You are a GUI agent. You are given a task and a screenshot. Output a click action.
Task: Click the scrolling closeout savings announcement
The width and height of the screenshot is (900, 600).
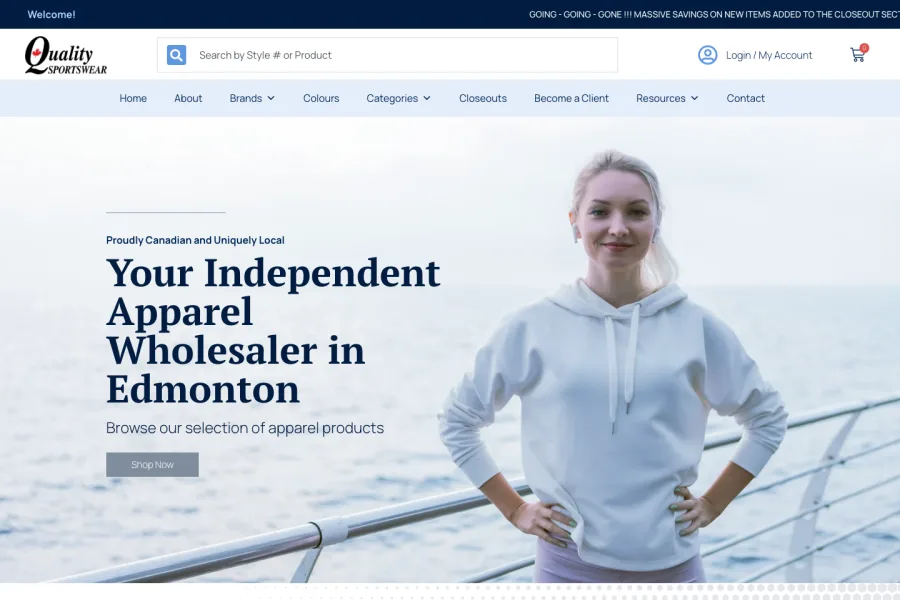(714, 14)
